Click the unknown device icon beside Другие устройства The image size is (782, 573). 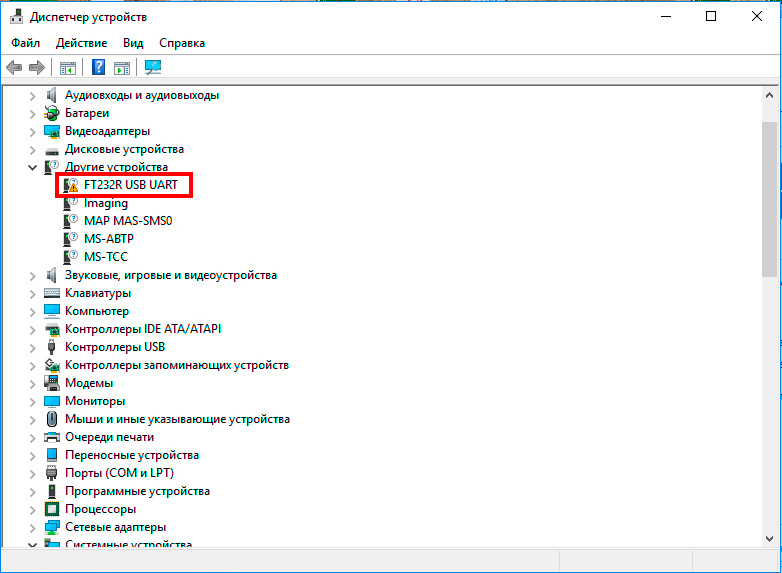pos(51,167)
